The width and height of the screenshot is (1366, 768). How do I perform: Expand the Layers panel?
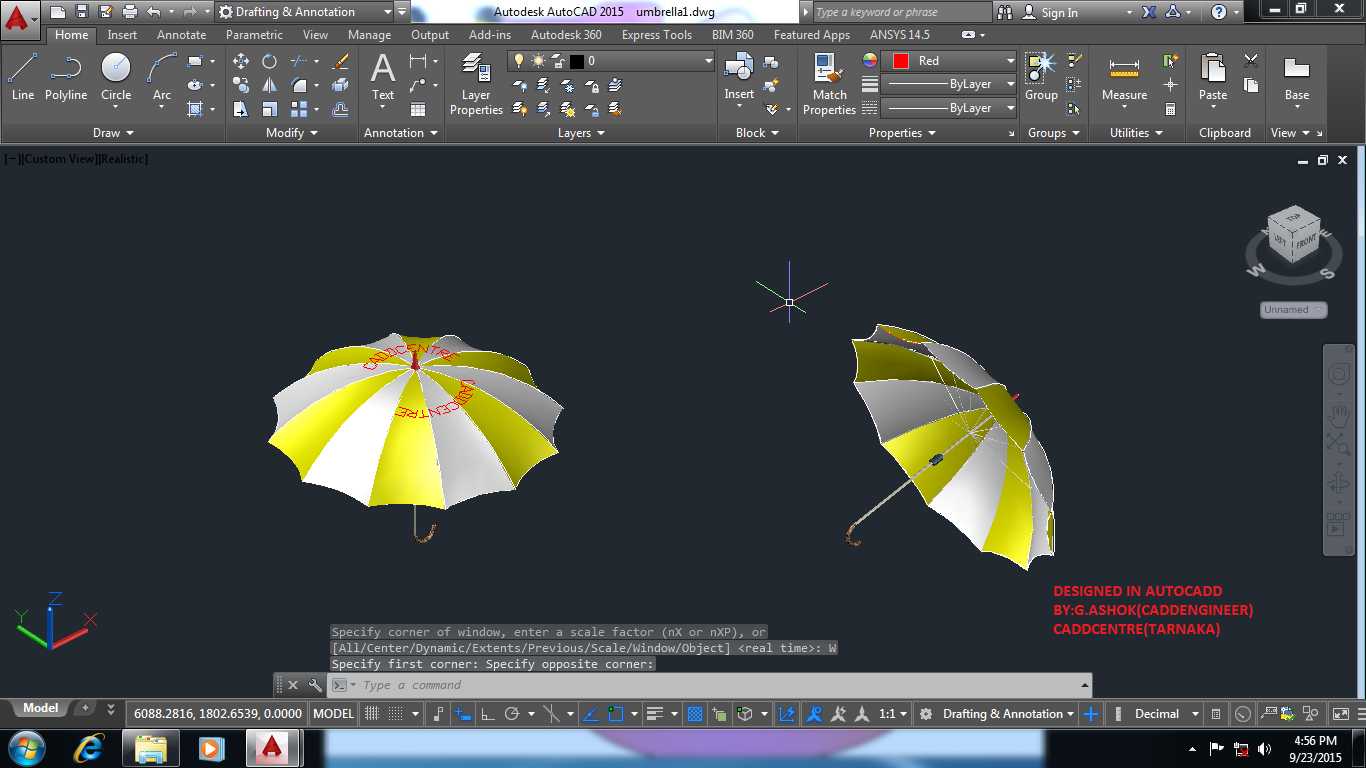coord(581,133)
